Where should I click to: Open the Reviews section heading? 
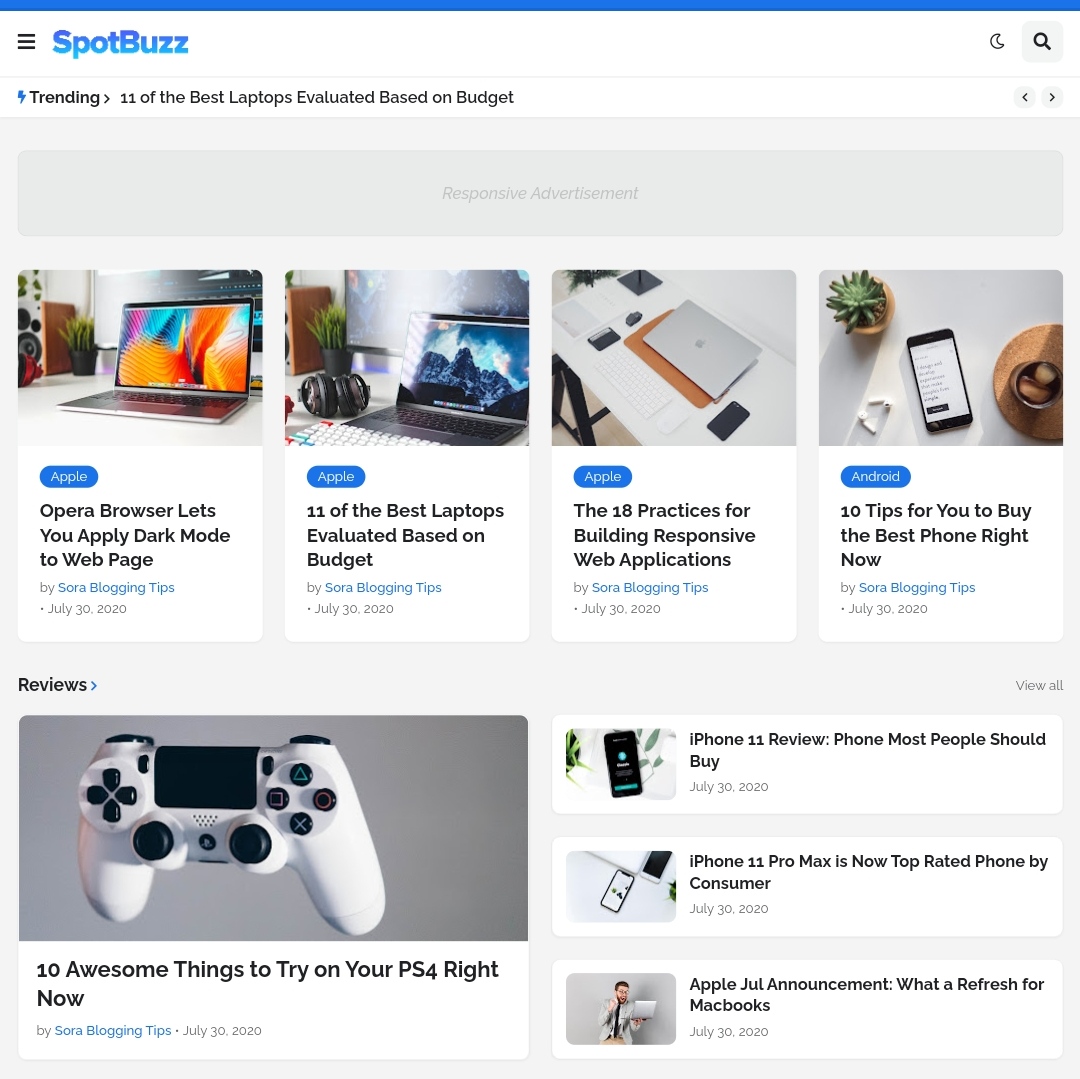coord(52,684)
